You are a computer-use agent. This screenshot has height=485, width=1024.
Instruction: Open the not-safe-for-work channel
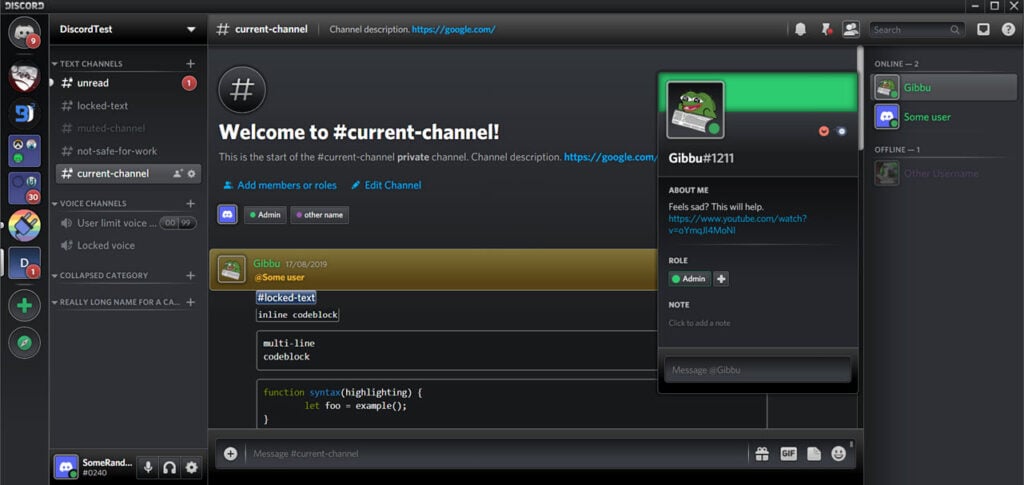coord(128,151)
